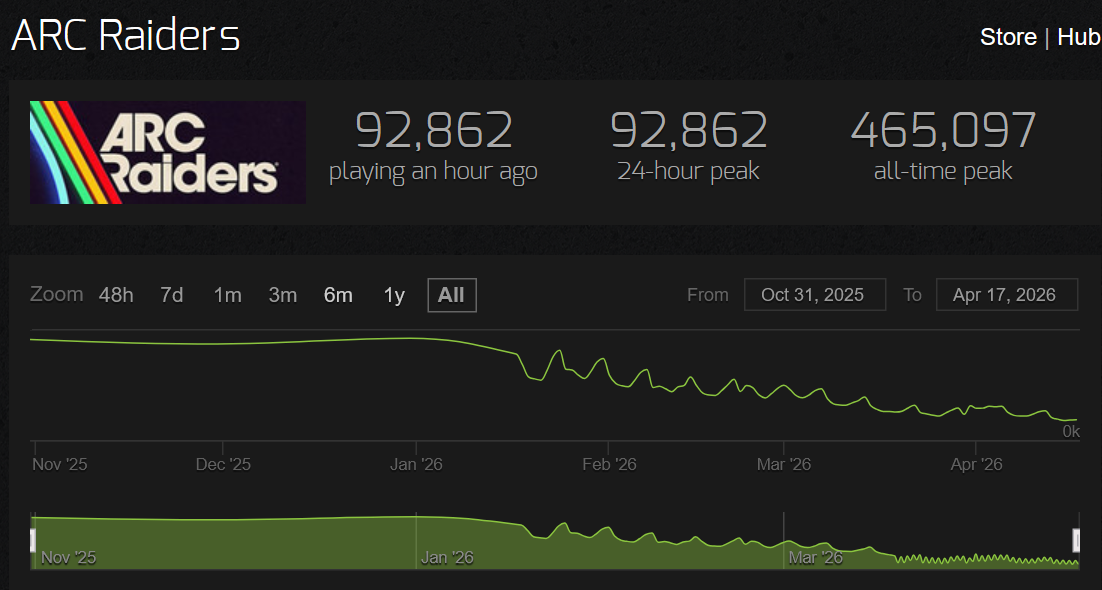Grab the right navigator range handle
1102x590 pixels.
[x=1076, y=540]
